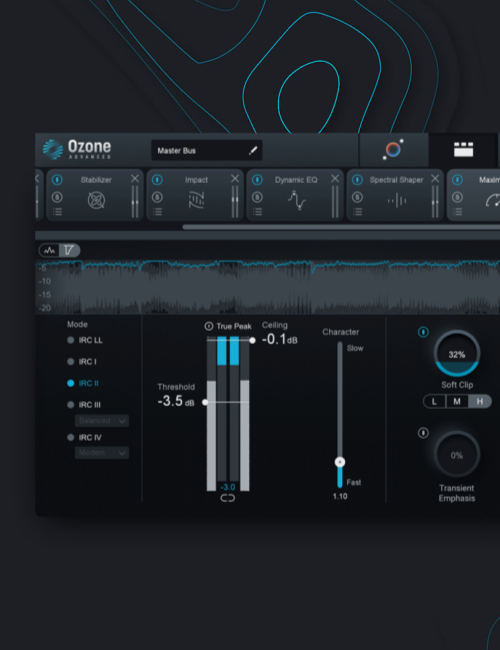Select the Dynamic EQ curve icon
500x650 pixels.
pos(296,200)
